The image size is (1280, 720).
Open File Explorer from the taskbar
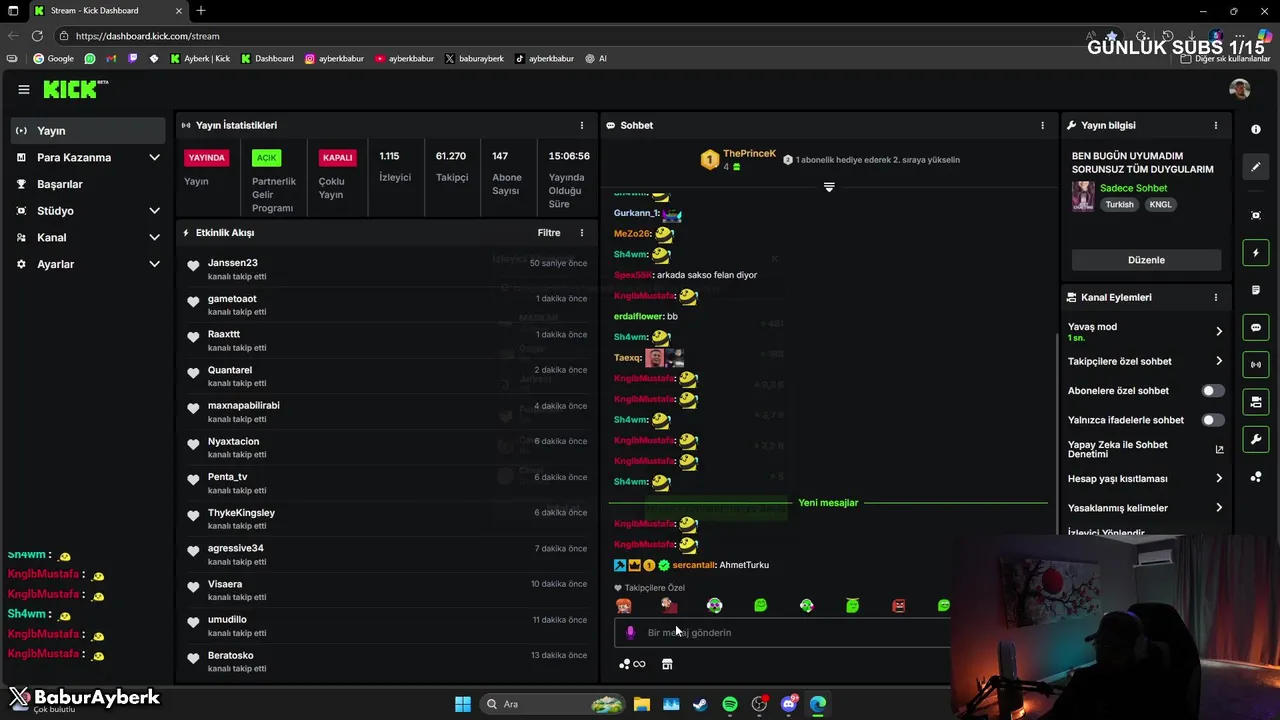point(641,704)
